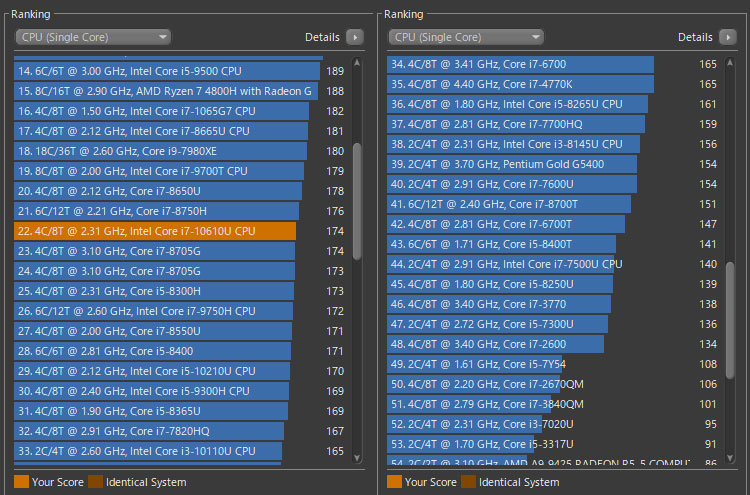The height and width of the screenshot is (495, 750).
Task: Click the right panel Your Score orange swatch
Action: pyautogui.click(x=395, y=482)
